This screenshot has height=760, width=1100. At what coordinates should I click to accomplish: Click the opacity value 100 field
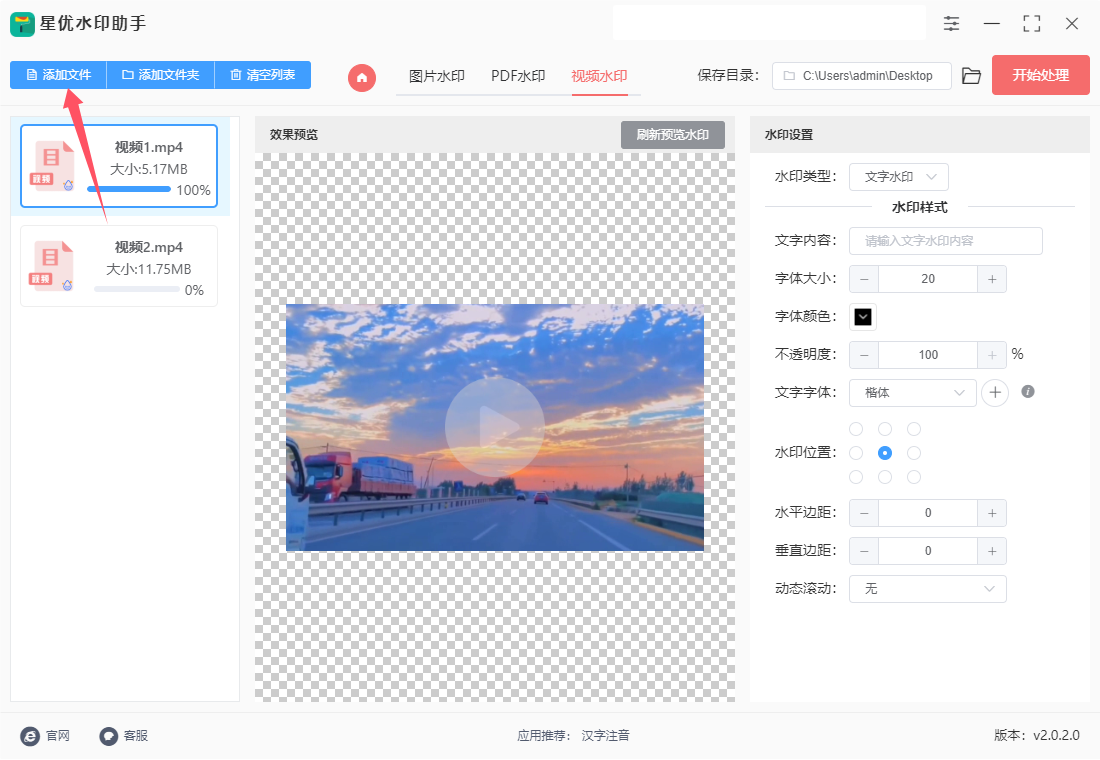(x=927, y=355)
